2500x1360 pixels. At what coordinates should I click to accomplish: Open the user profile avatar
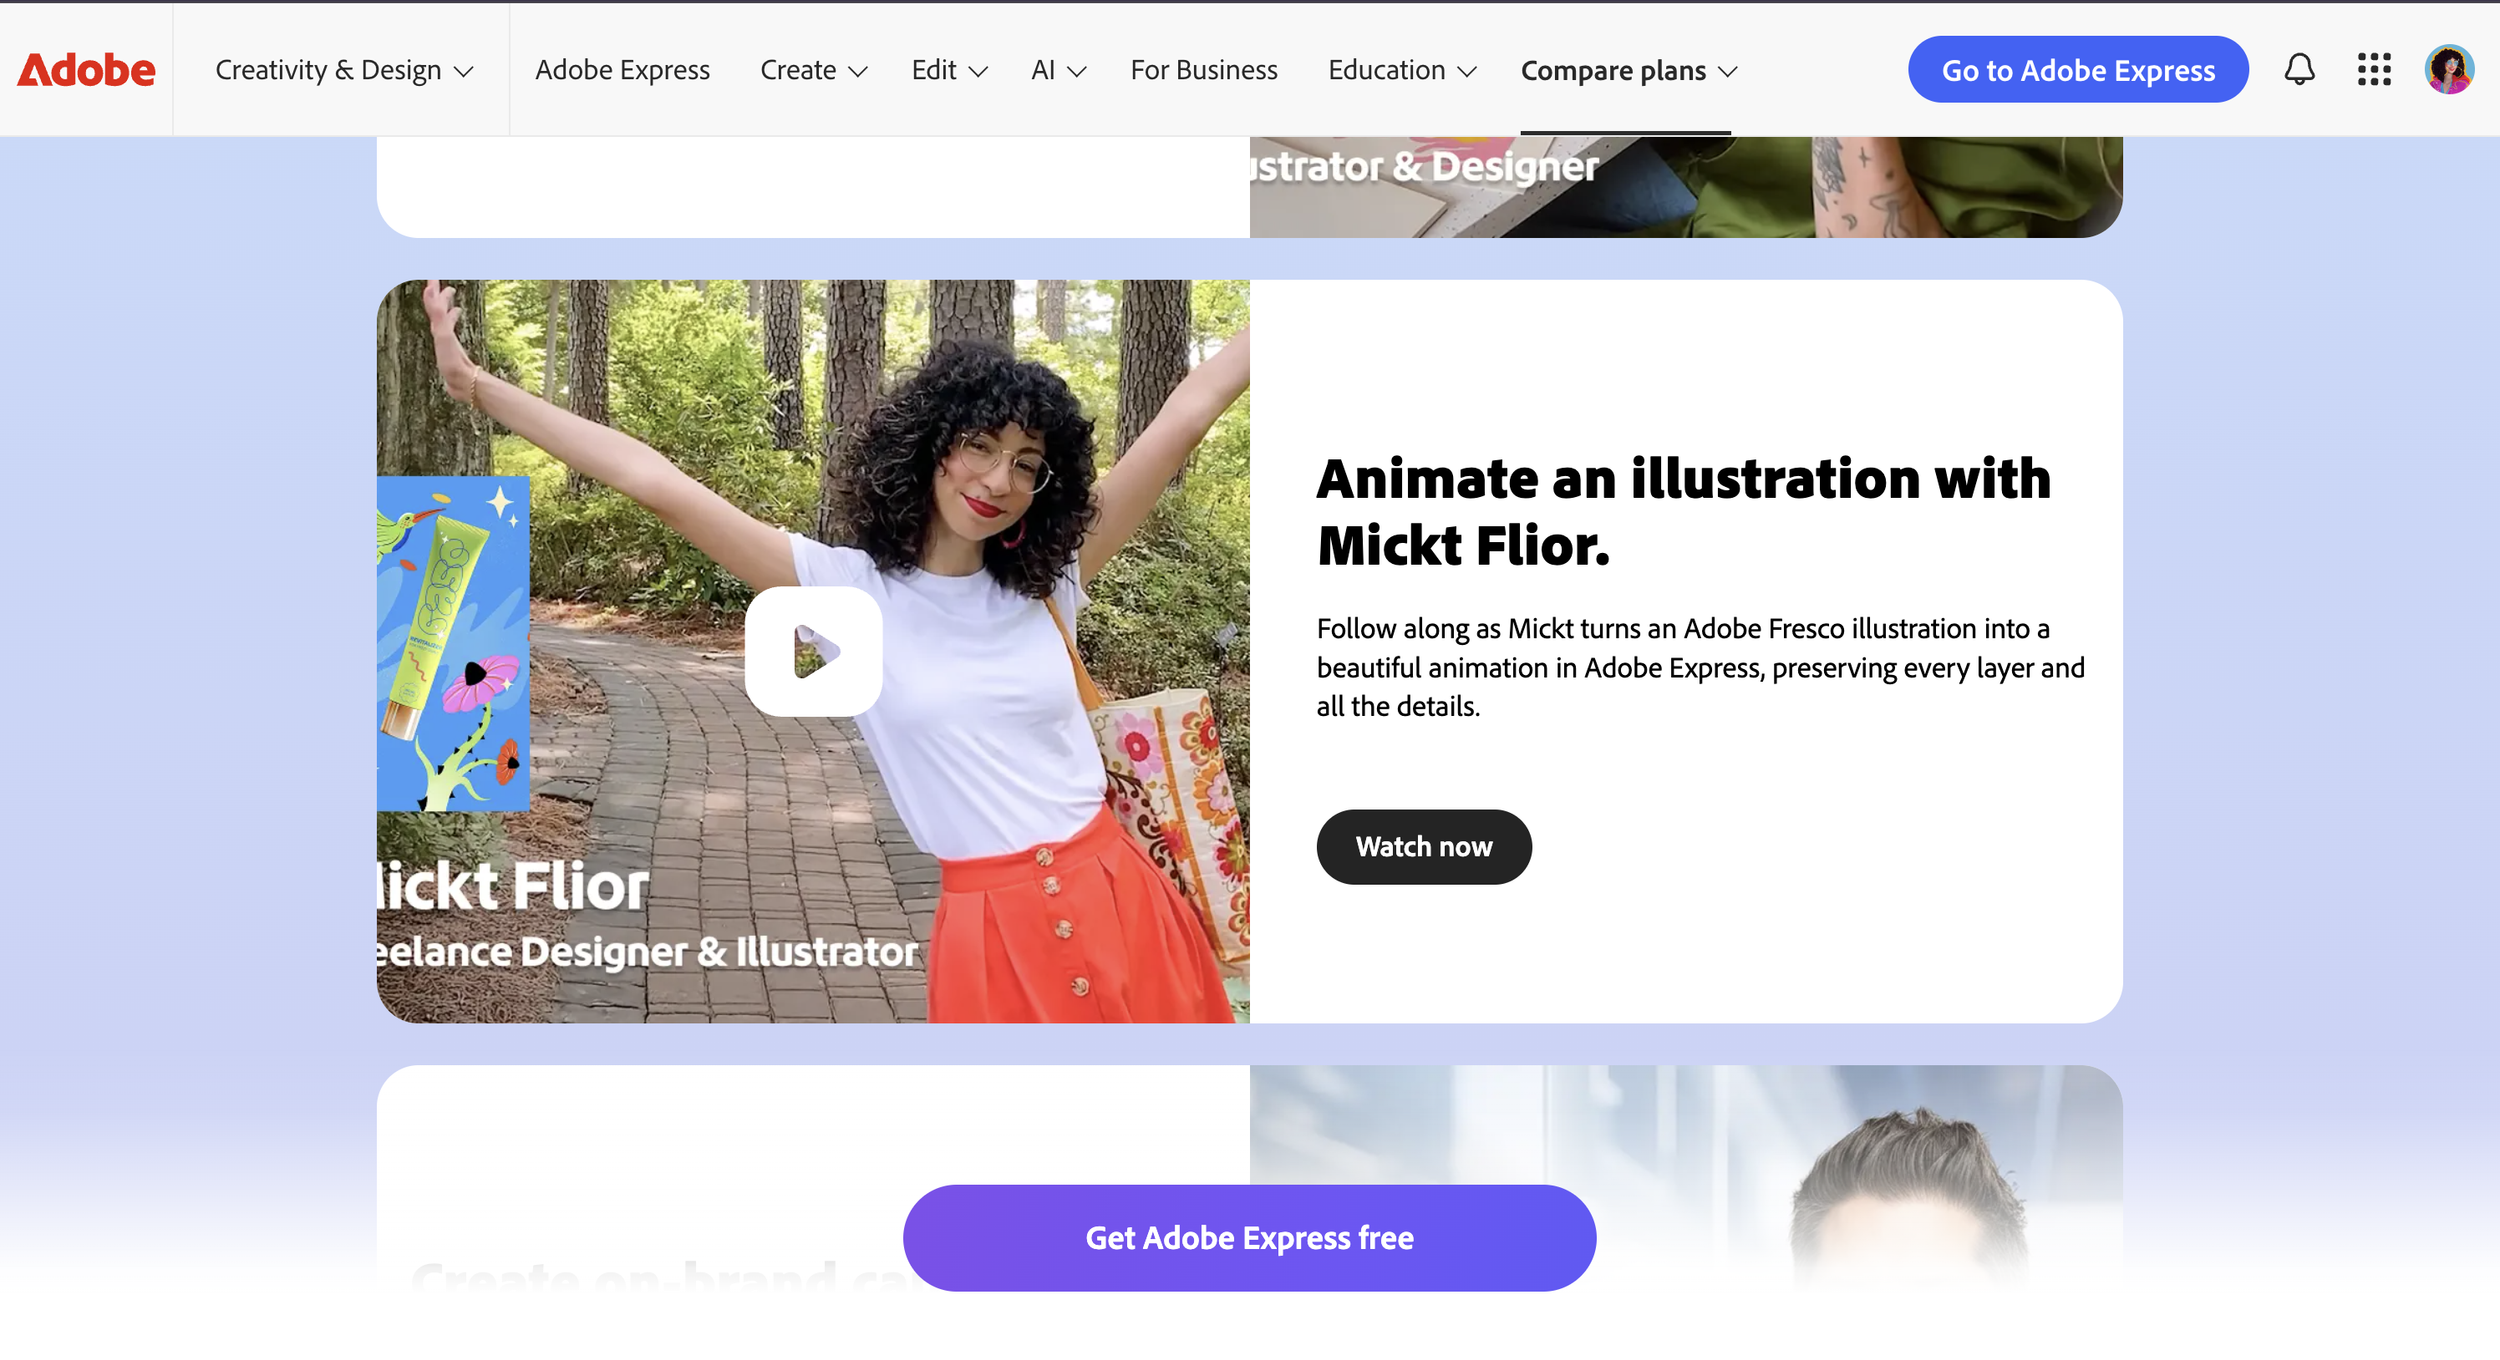click(2448, 70)
